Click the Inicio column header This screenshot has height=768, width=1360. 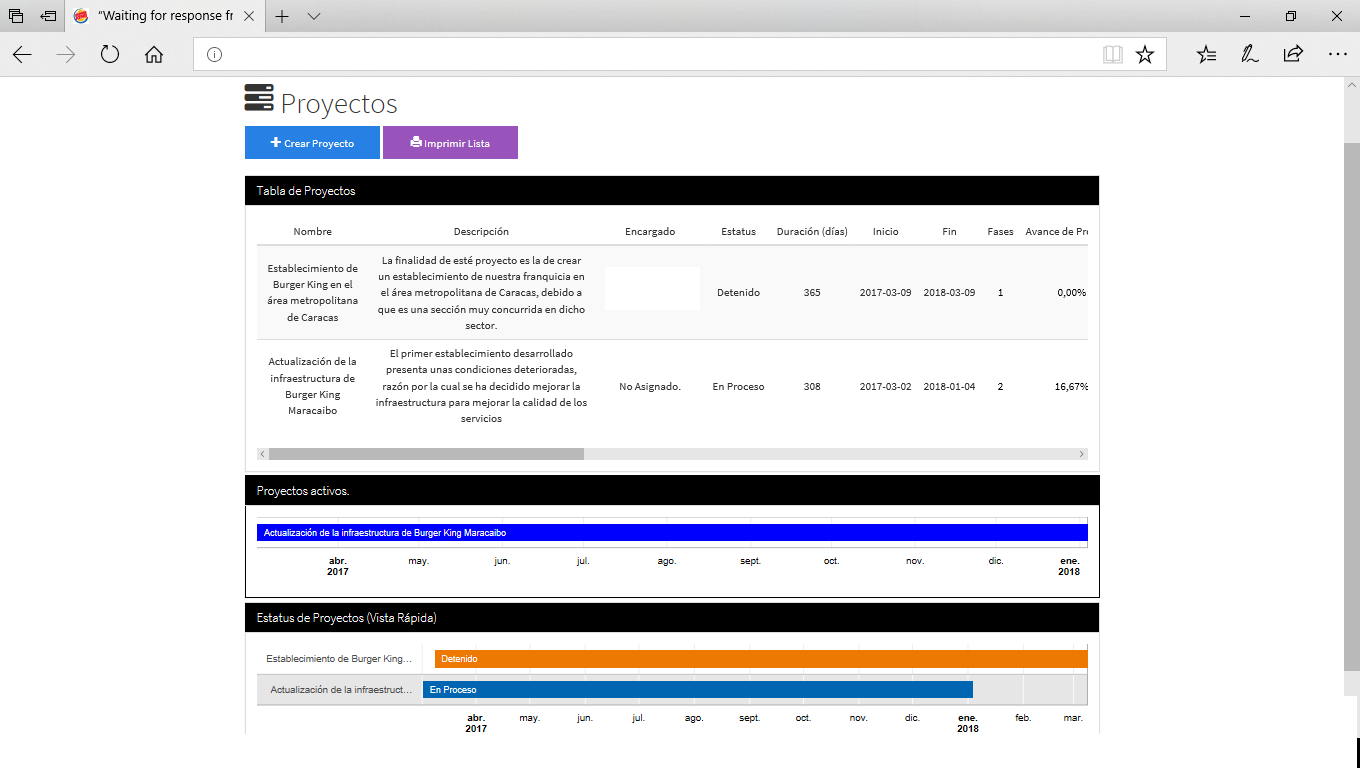point(886,232)
